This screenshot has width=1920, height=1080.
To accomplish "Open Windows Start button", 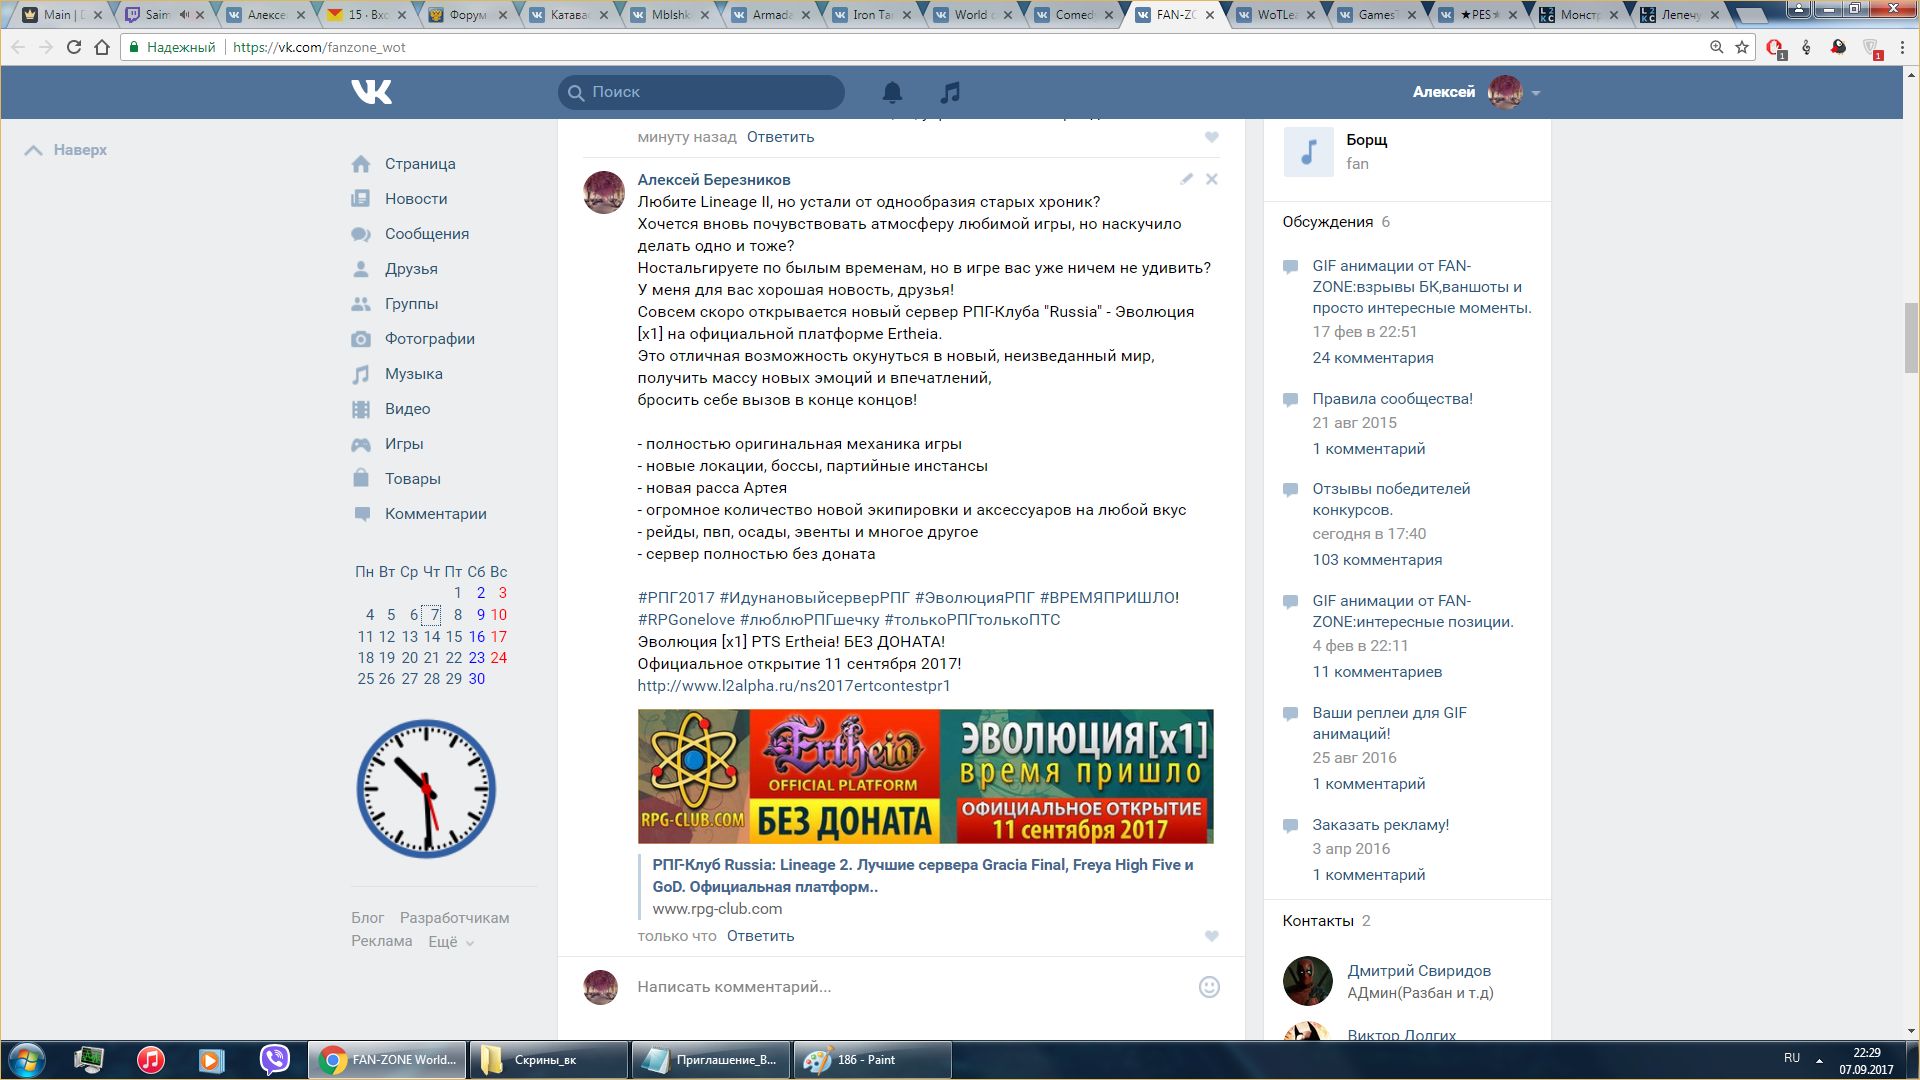I will [27, 1060].
